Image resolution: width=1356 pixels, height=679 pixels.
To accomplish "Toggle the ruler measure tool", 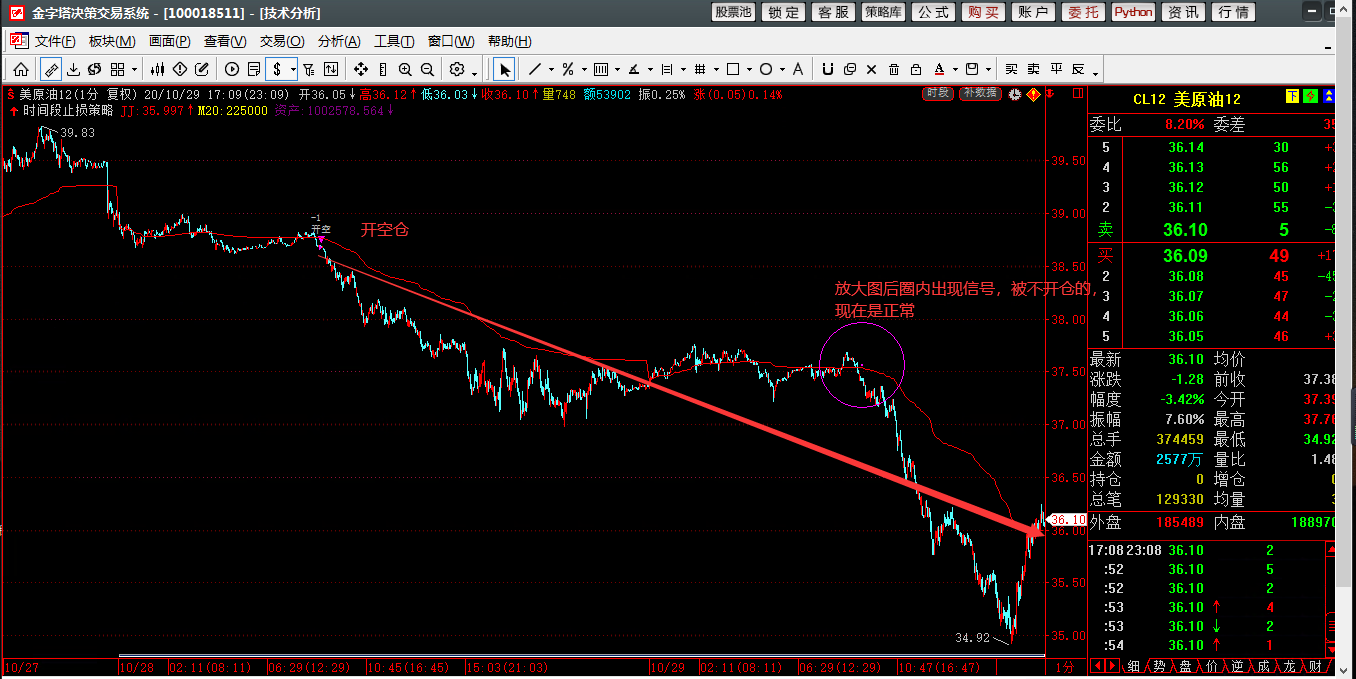I will pos(50,69).
